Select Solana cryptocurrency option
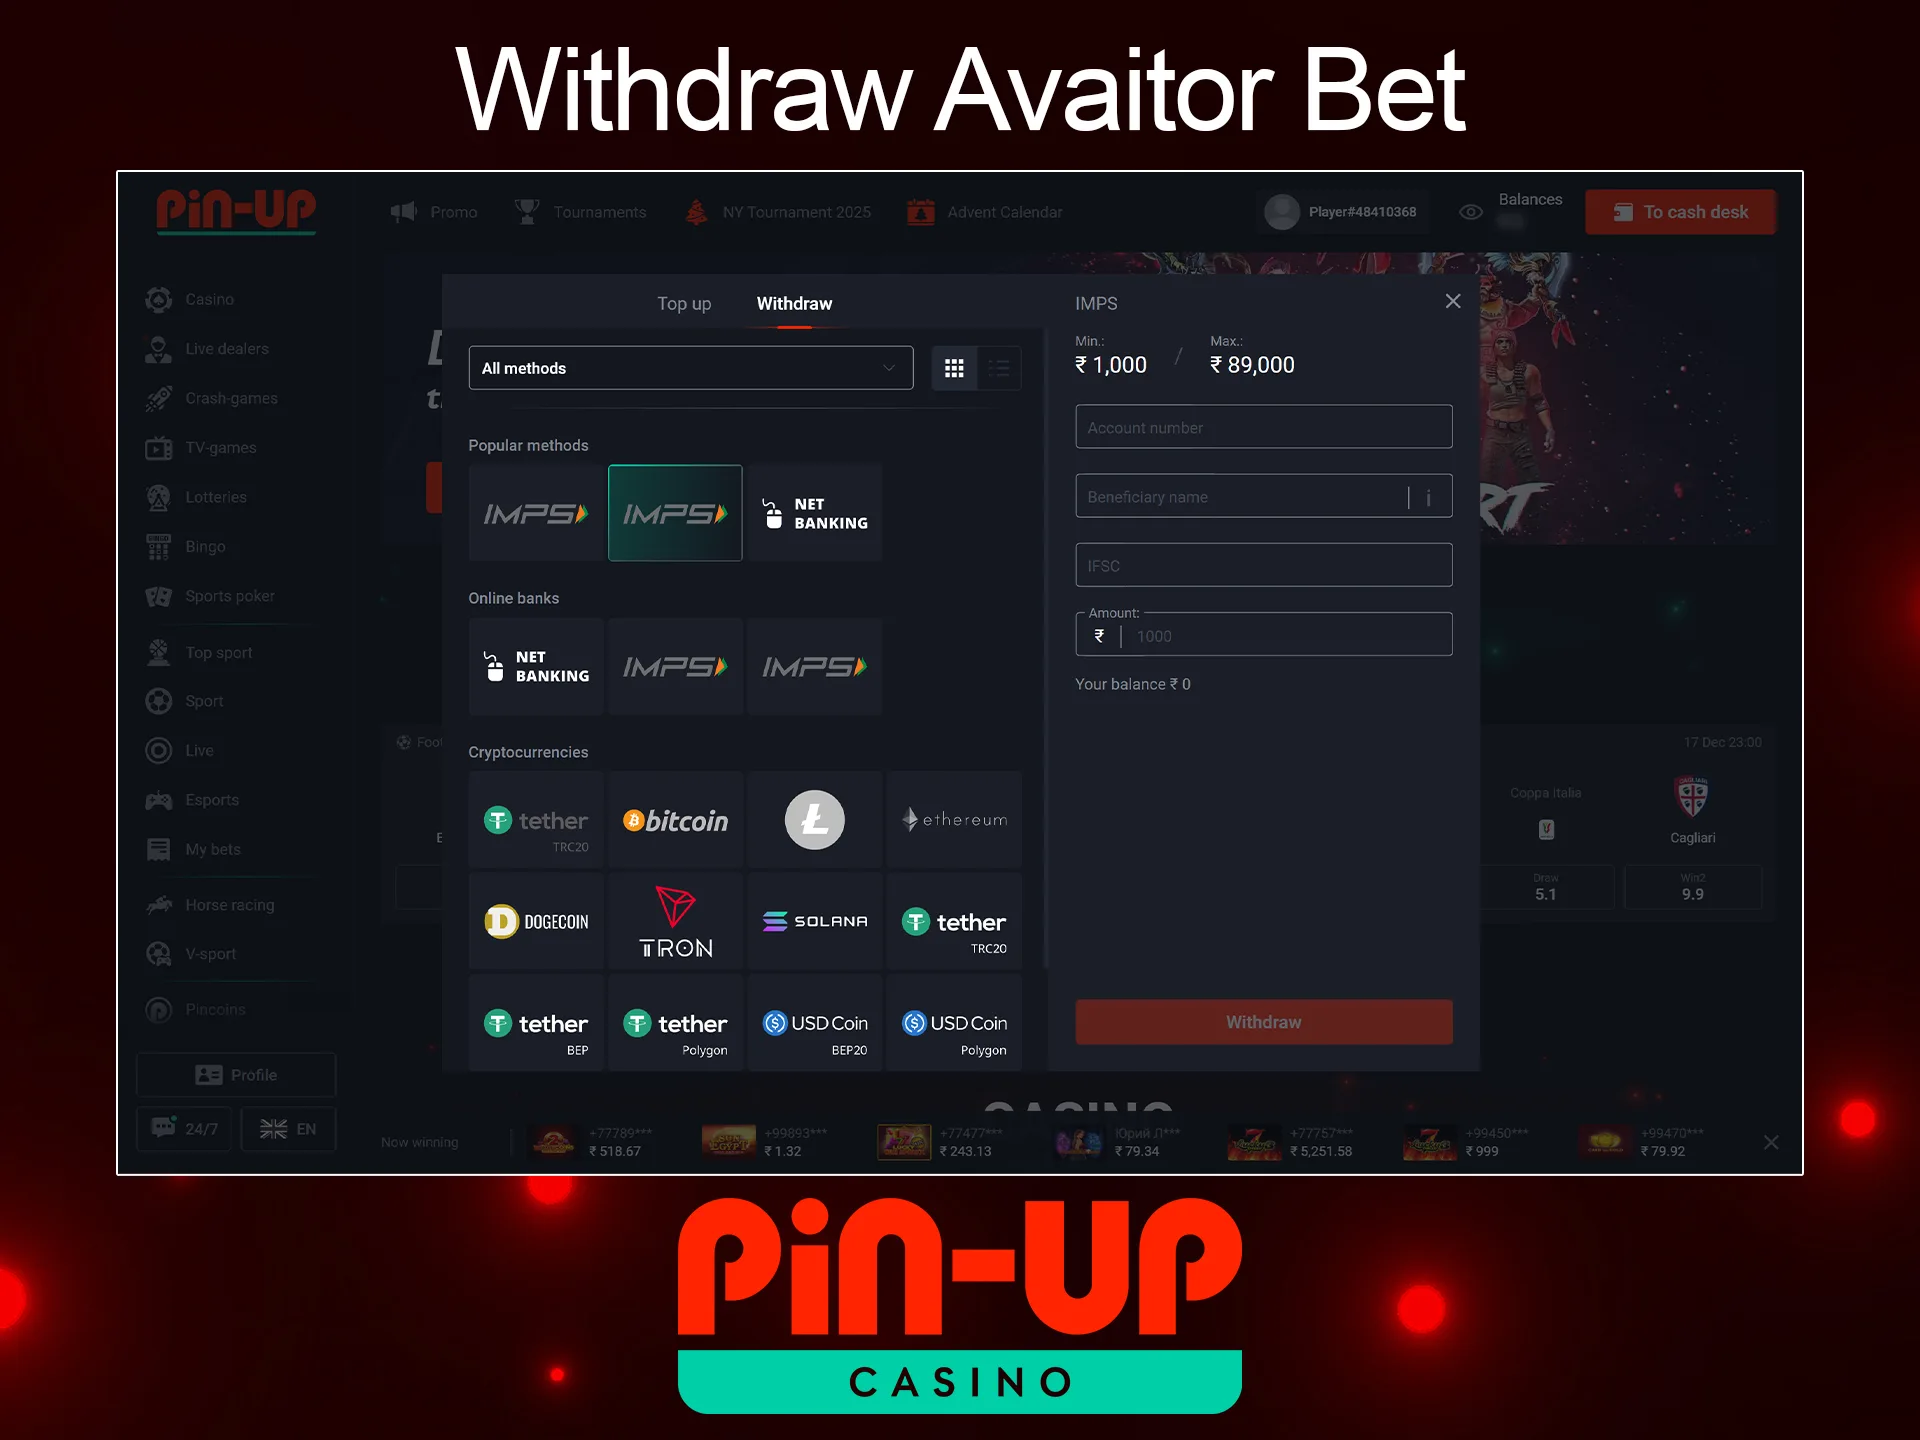1920x1440 pixels. (x=813, y=921)
